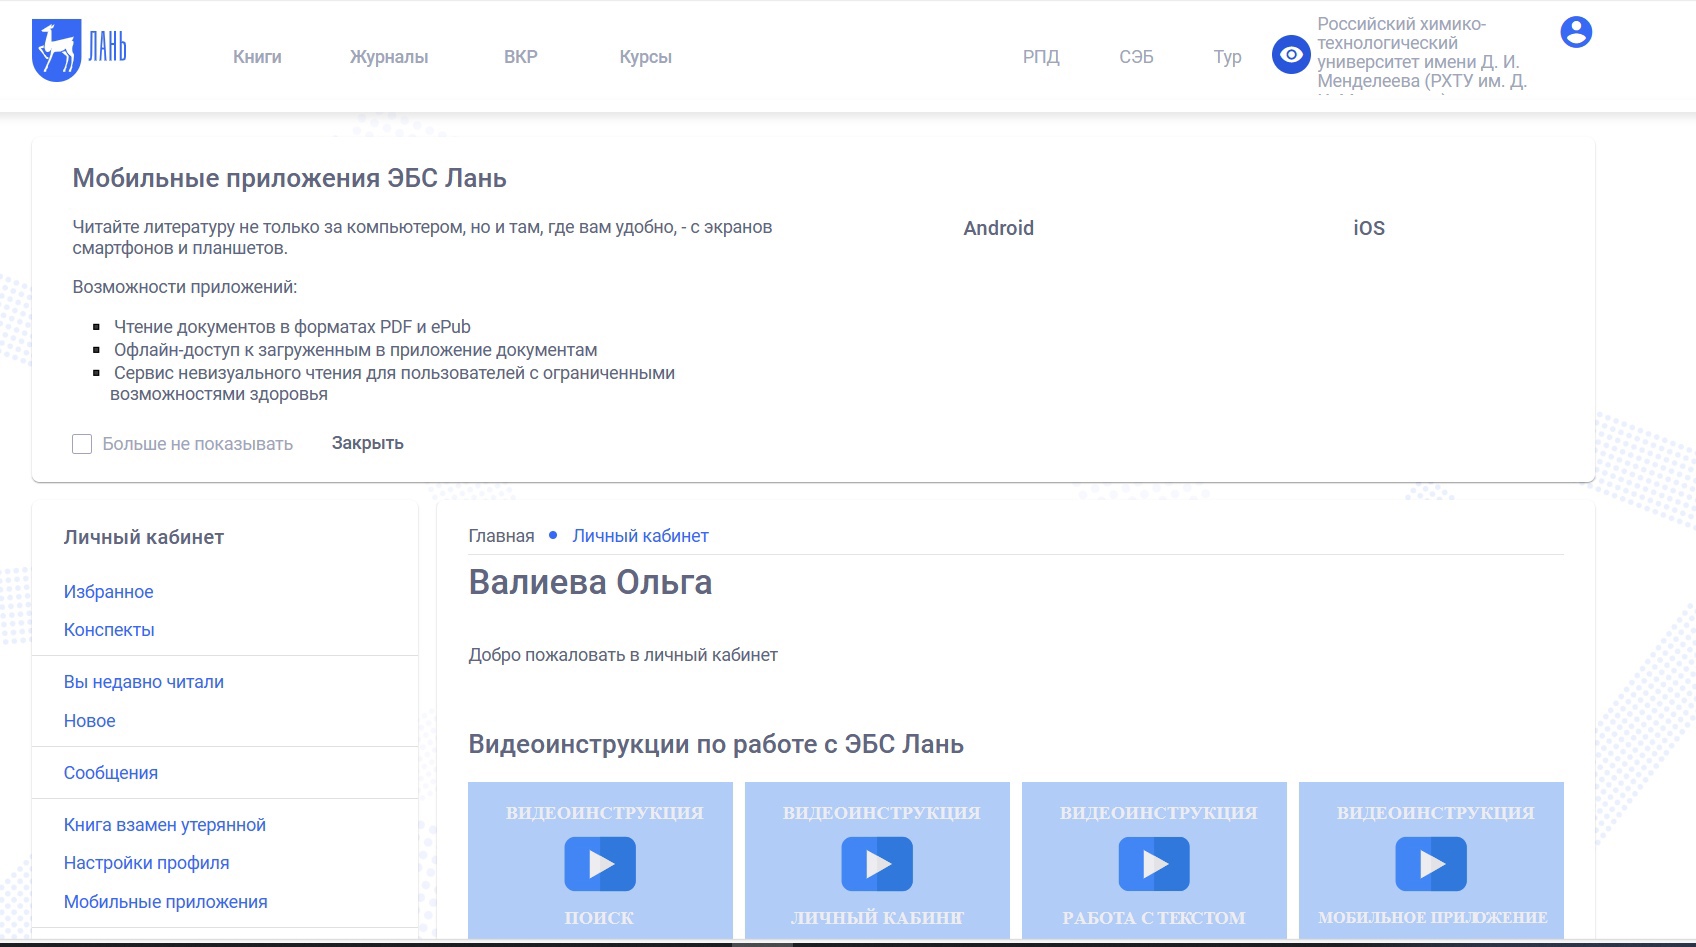Check the Больше не показывать checkbox
The width and height of the screenshot is (1696, 947).
click(82, 444)
